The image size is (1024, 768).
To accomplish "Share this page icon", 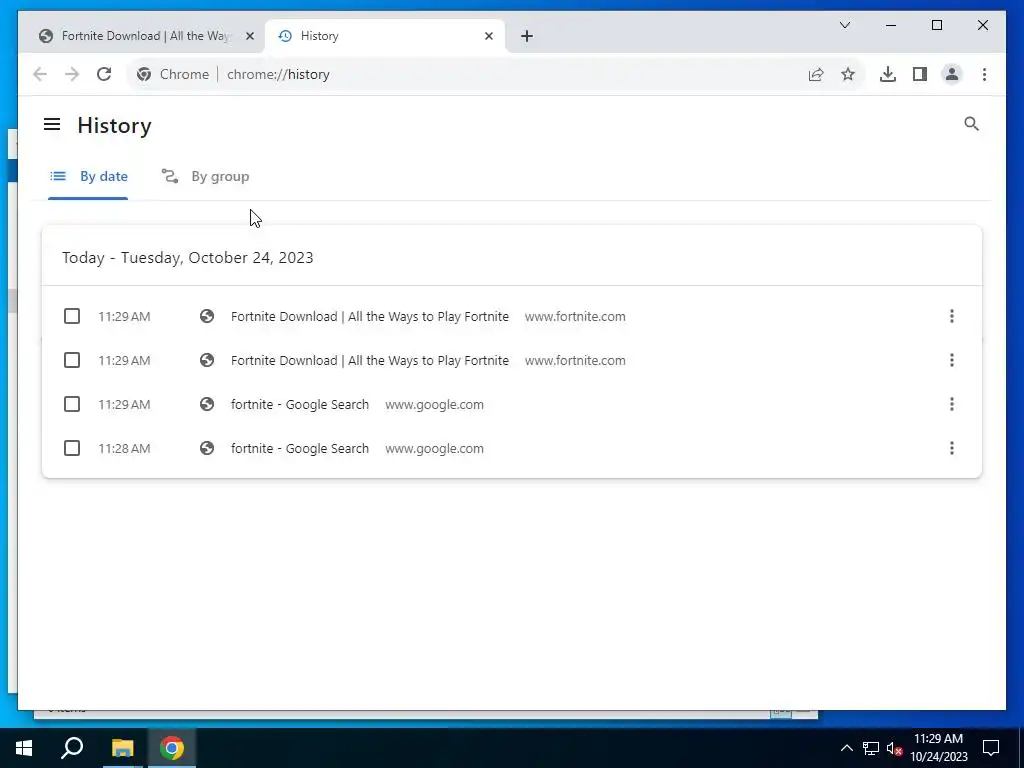I will [x=816, y=74].
